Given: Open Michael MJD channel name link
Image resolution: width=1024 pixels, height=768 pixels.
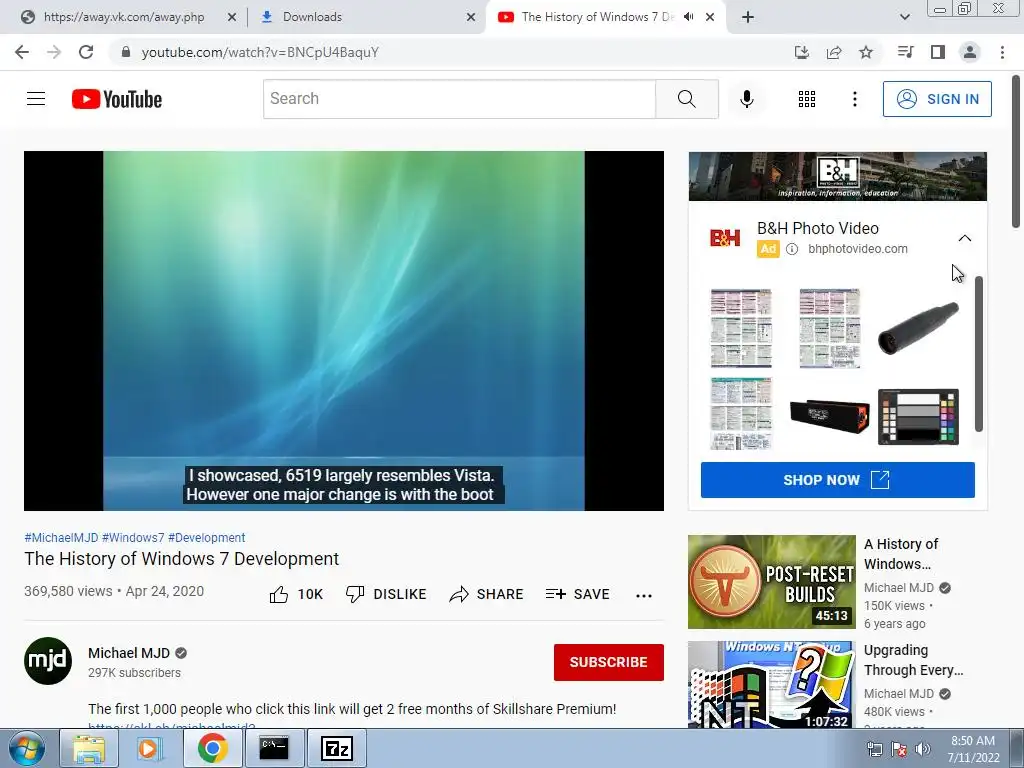Looking at the screenshot, I should tap(129, 653).
